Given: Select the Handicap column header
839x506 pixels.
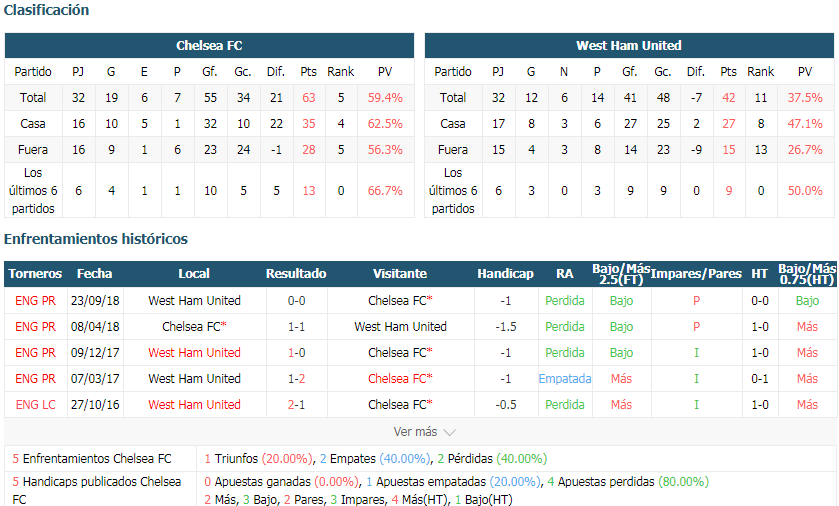Looking at the screenshot, I should coord(506,274).
